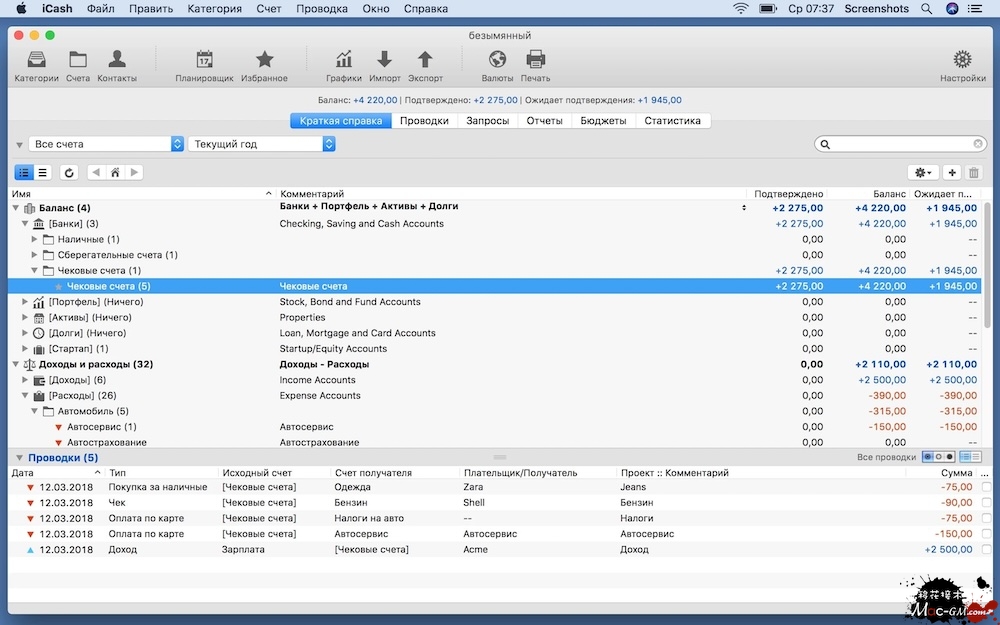Image resolution: width=1000 pixels, height=625 pixels.
Task: Tick the checkbox for the Acme income row
Action: pyautogui.click(x=986, y=550)
